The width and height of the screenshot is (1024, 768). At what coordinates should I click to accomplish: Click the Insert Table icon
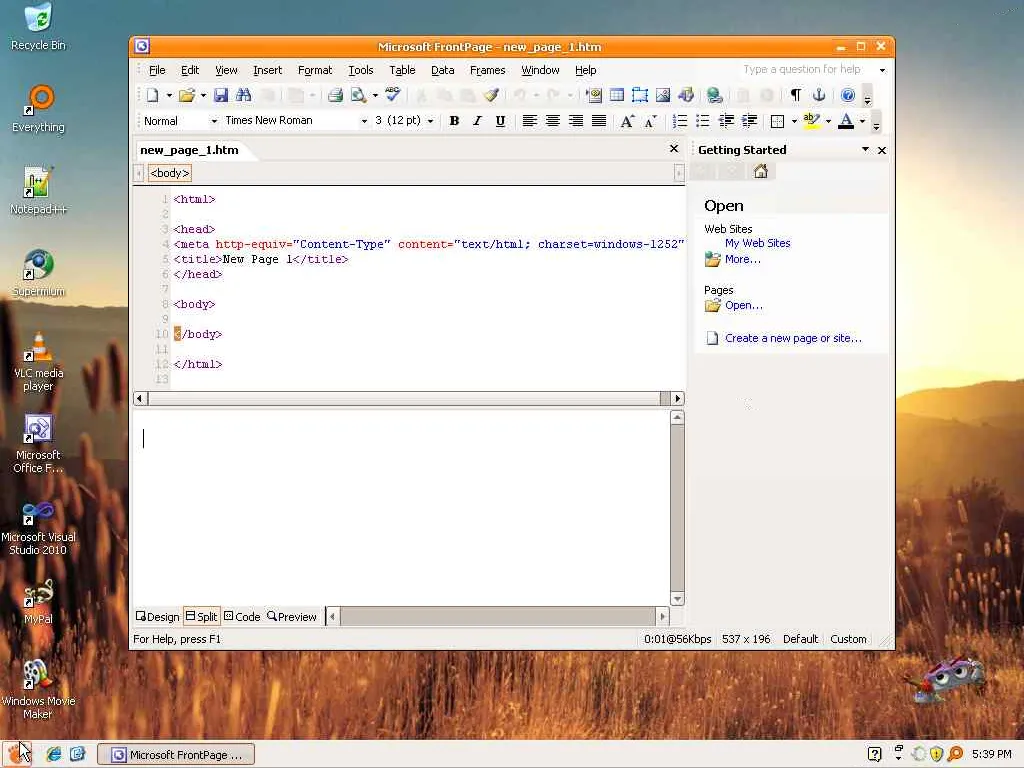(x=616, y=95)
